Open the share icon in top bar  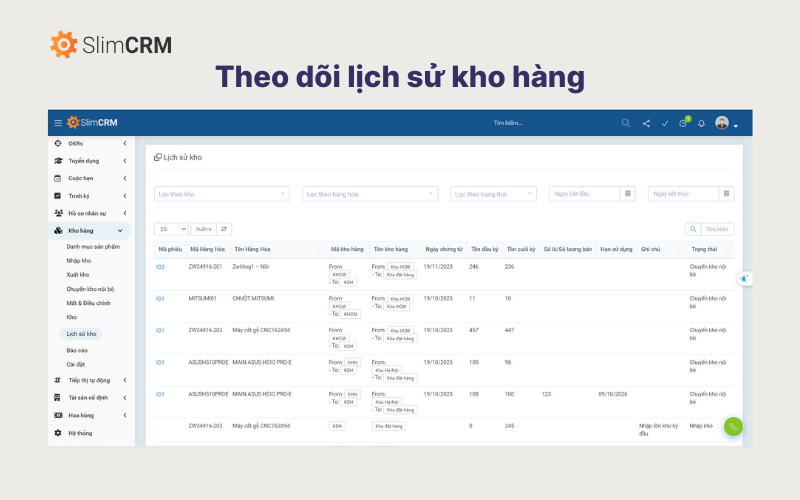[x=646, y=123]
